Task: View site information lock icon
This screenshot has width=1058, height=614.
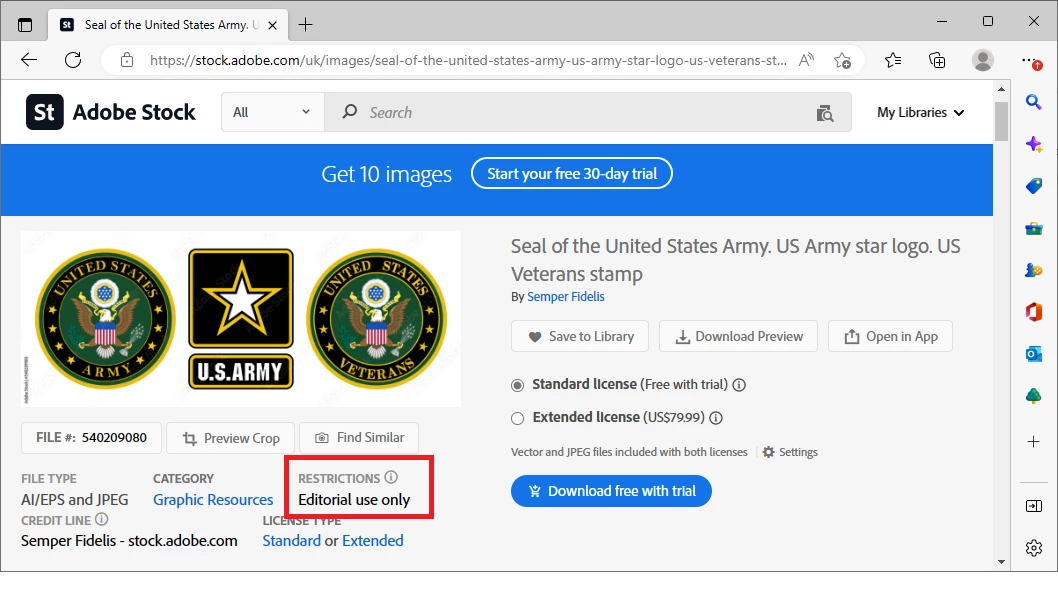Action: [127, 60]
